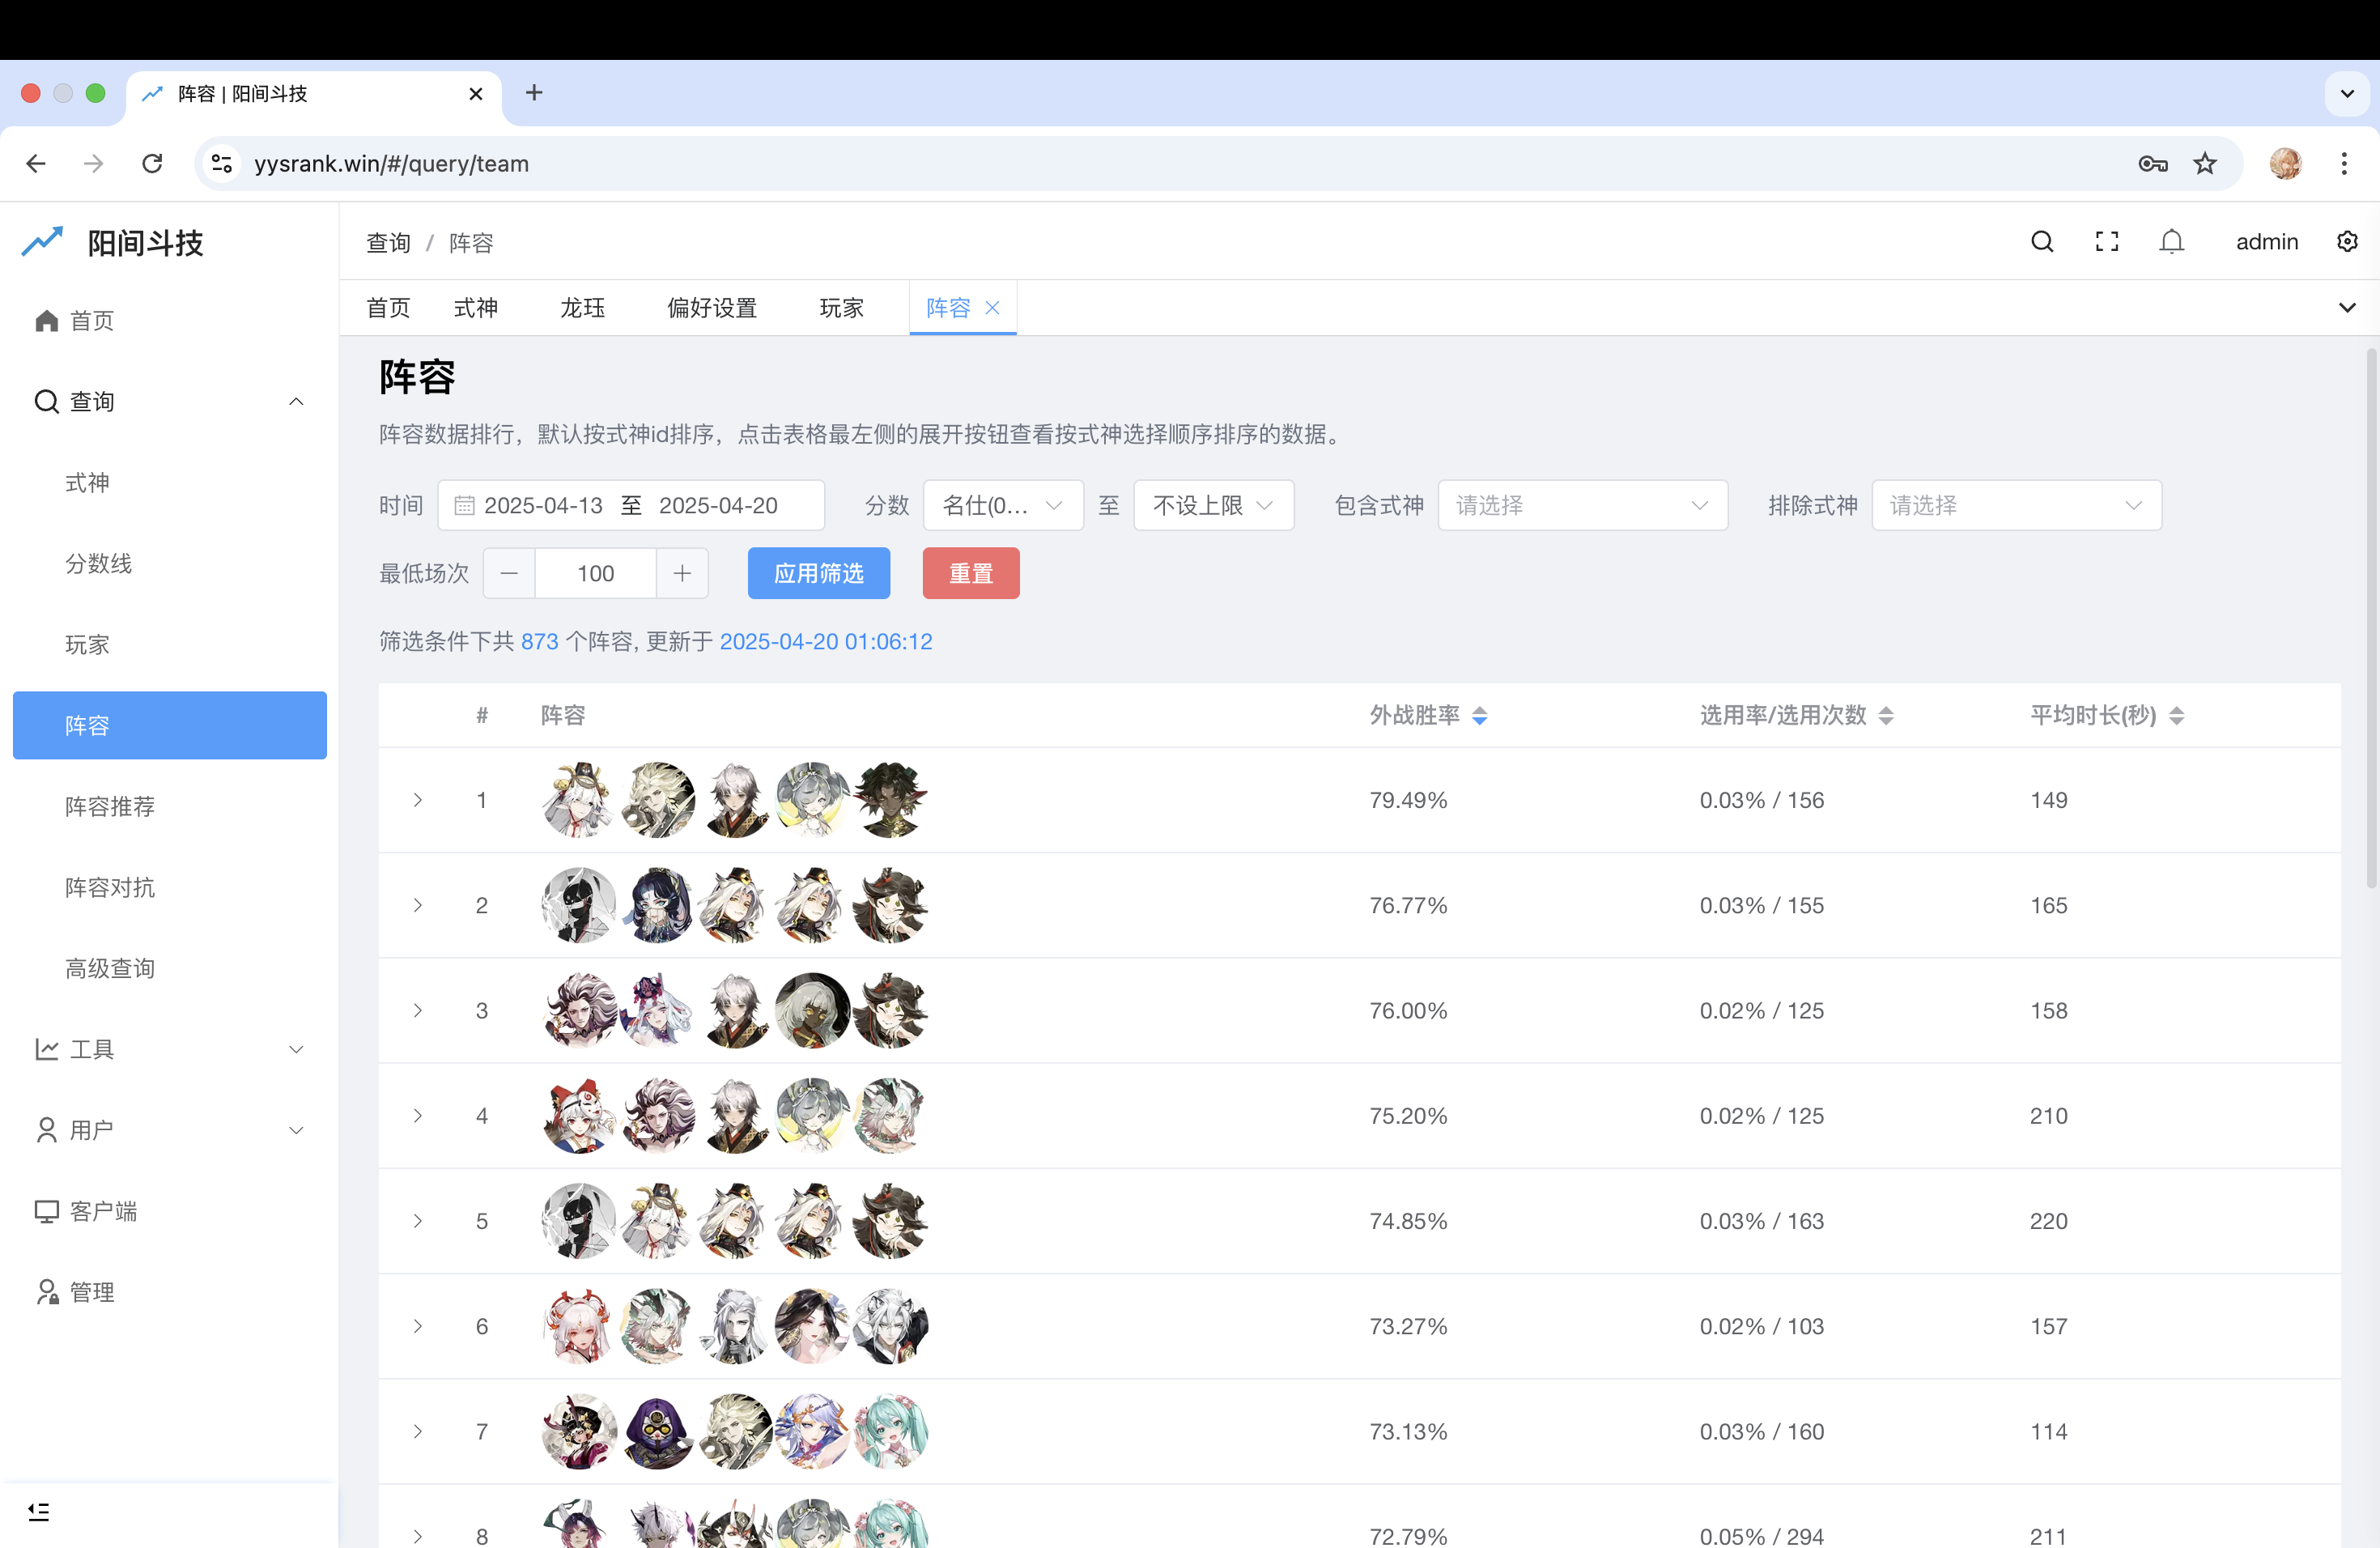Image resolution: width=2380 pixels, height=1548 pixels.
Task: Open the settings gear
Action: [x=2347, y=241]
